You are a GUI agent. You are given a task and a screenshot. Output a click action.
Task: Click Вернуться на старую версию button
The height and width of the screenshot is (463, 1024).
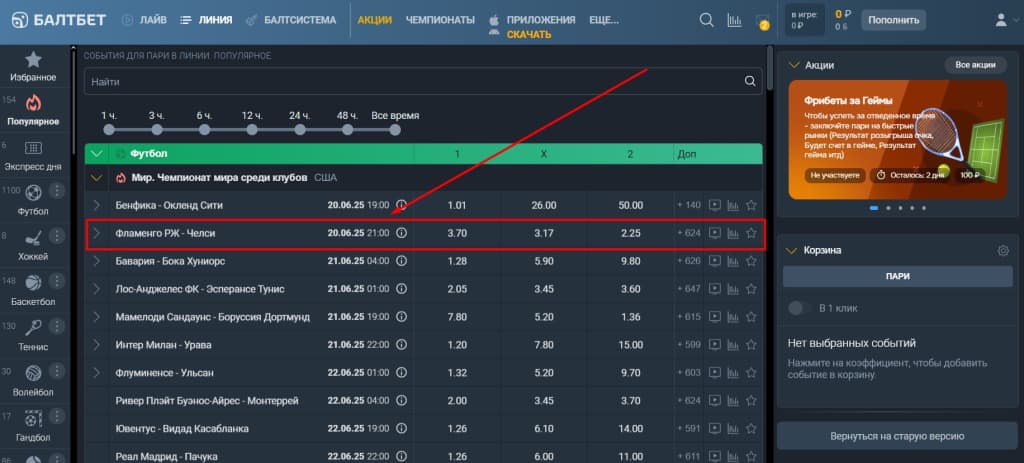(897, 436)
